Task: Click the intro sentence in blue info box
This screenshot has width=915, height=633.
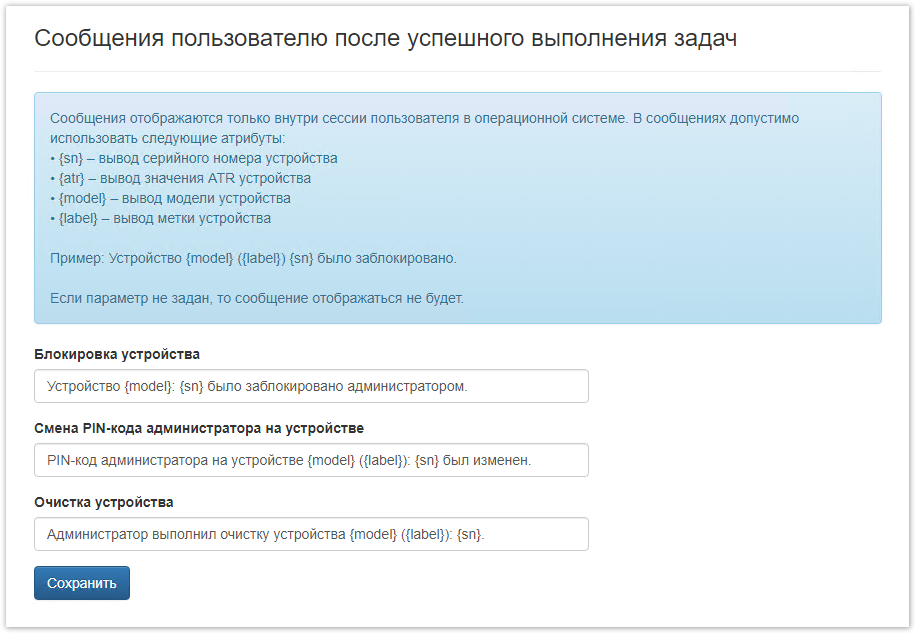Action: pos(424,118)
